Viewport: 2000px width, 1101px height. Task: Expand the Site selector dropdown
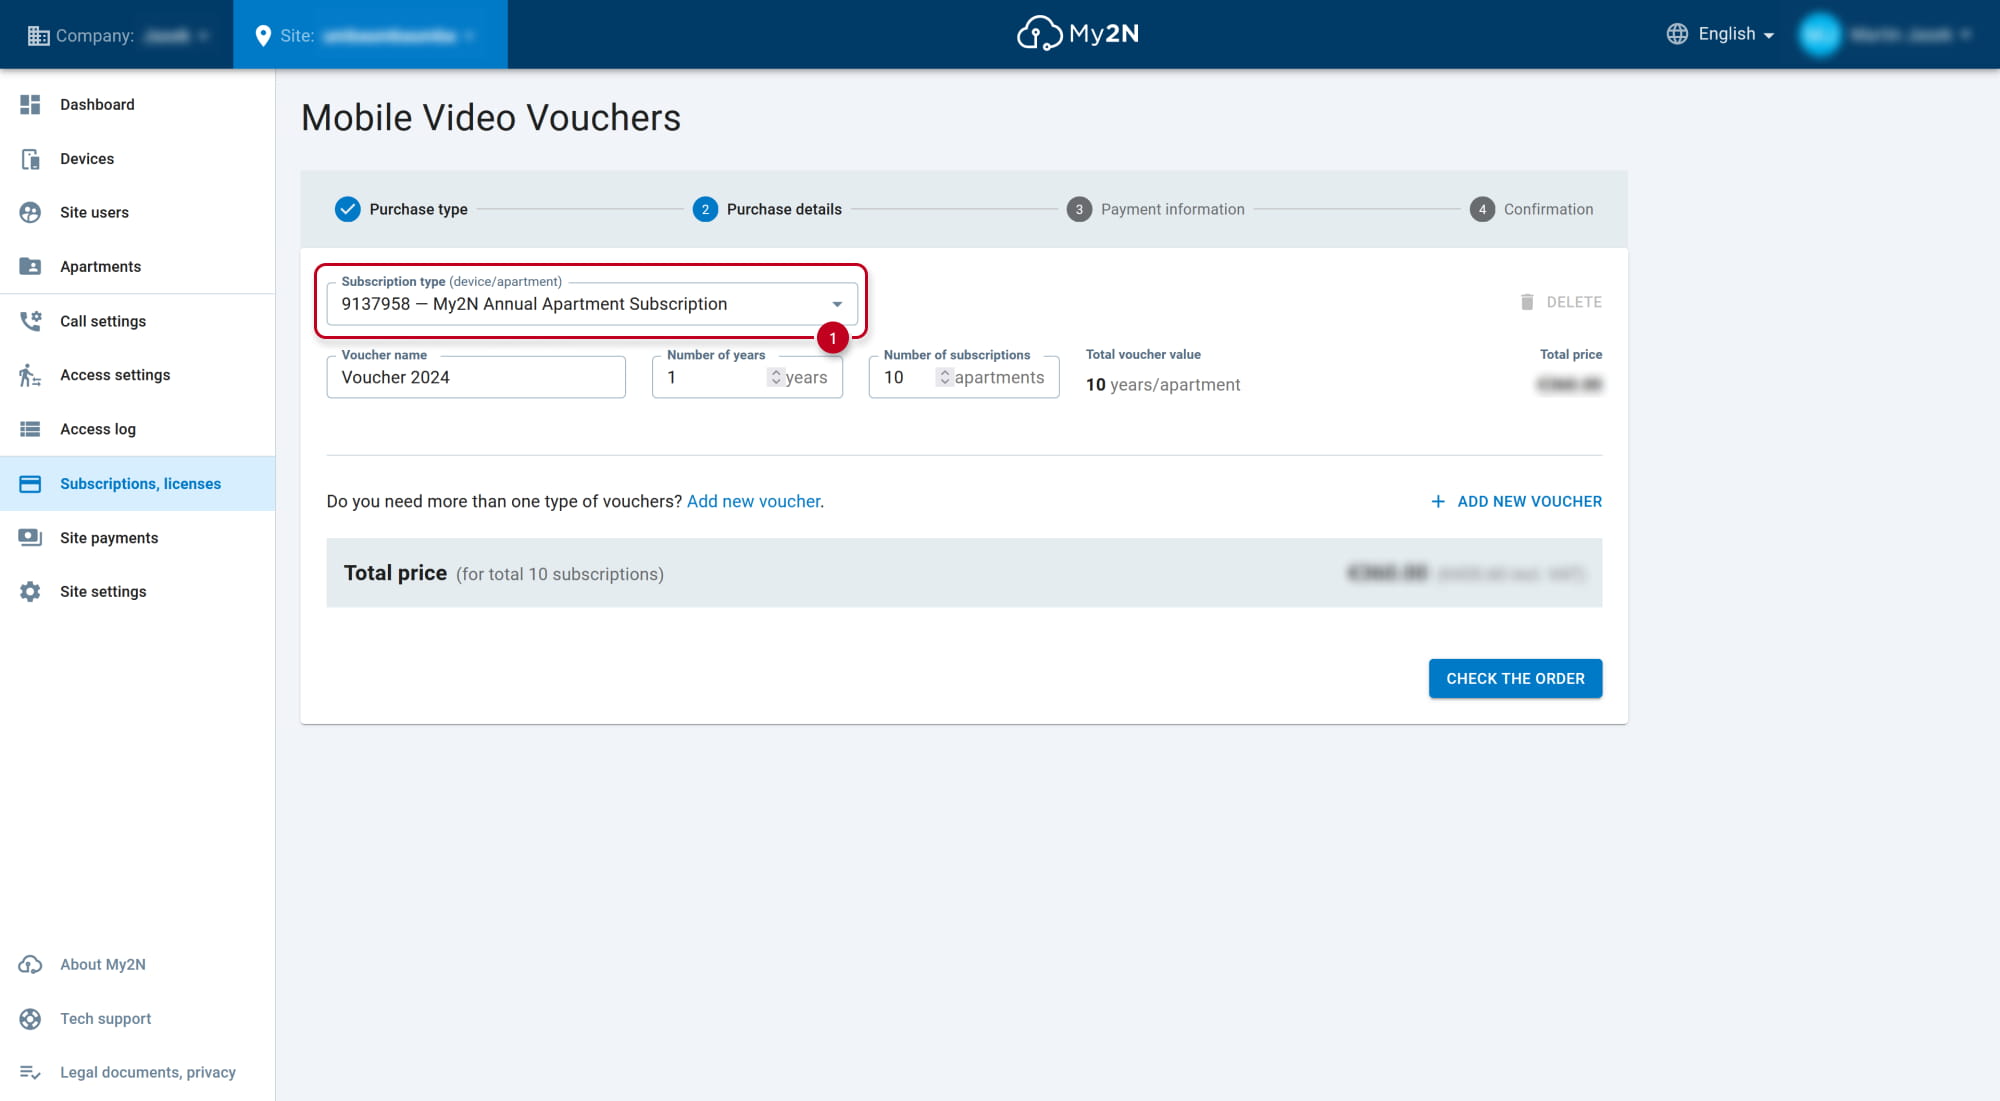coord(469,35)
